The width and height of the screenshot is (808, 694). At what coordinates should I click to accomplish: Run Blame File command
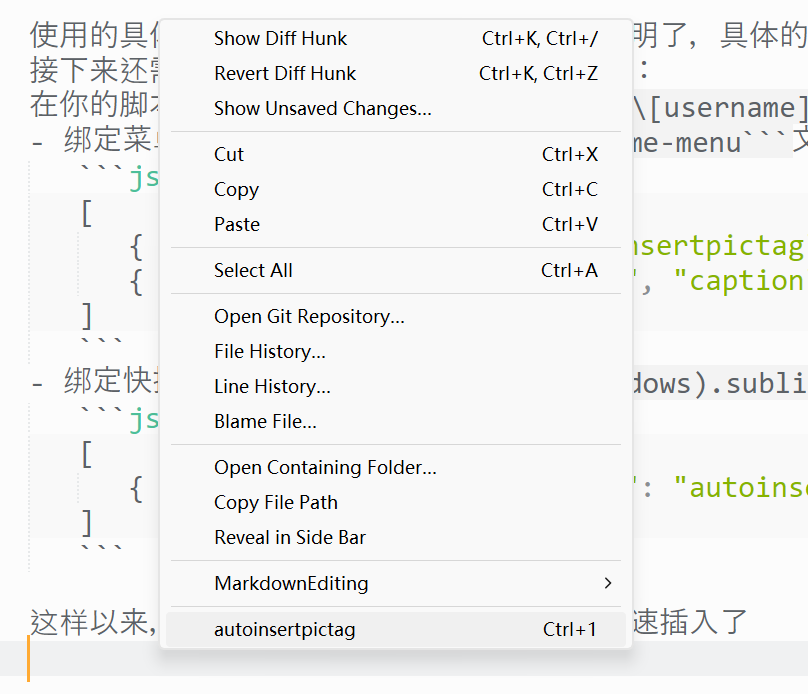pyautogui.click(x=265, y=422)
